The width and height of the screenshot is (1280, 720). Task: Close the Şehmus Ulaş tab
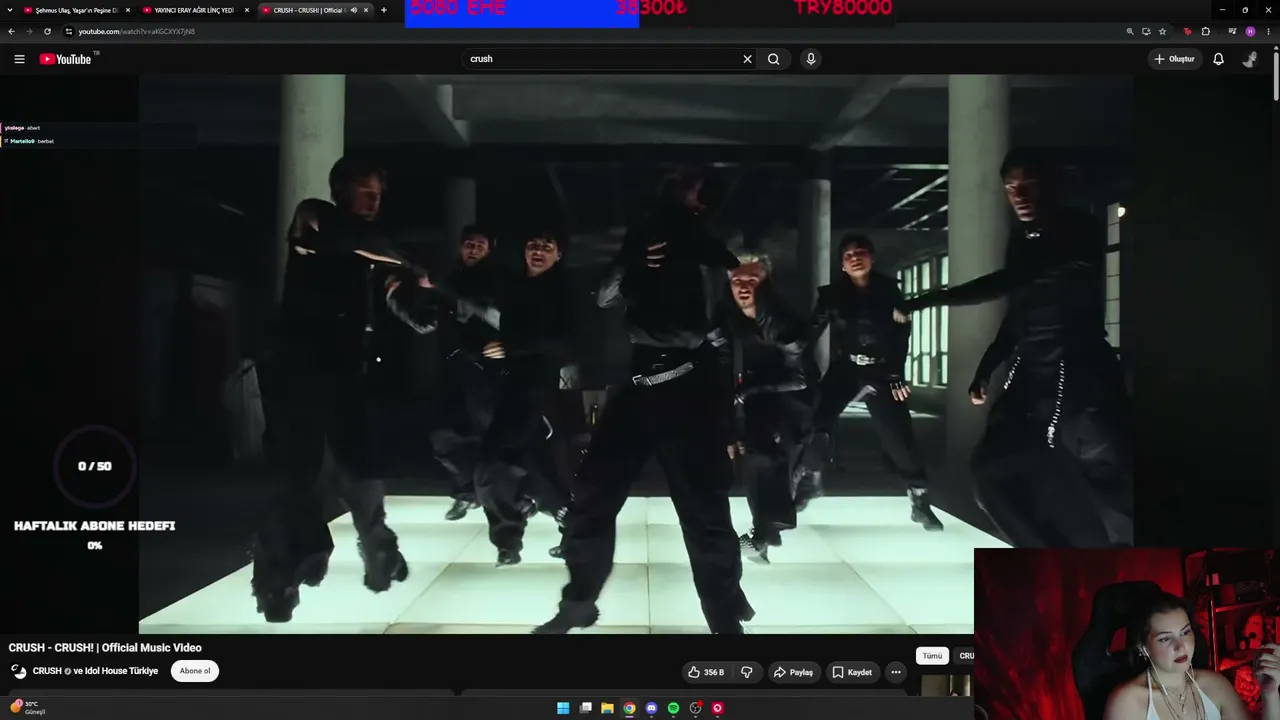pyautogui.click(x=128, y=10)
